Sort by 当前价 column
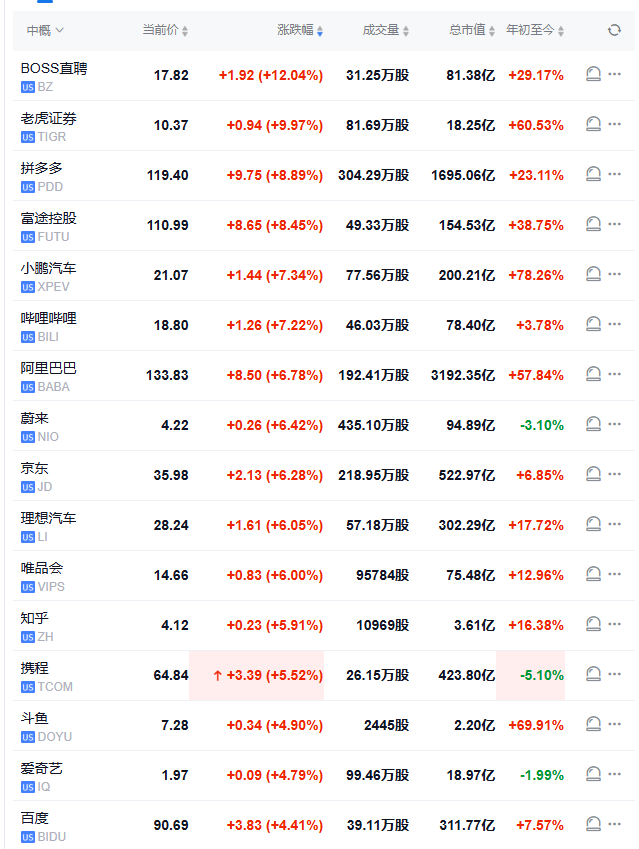The image size is (639, 849). point(164,31)
